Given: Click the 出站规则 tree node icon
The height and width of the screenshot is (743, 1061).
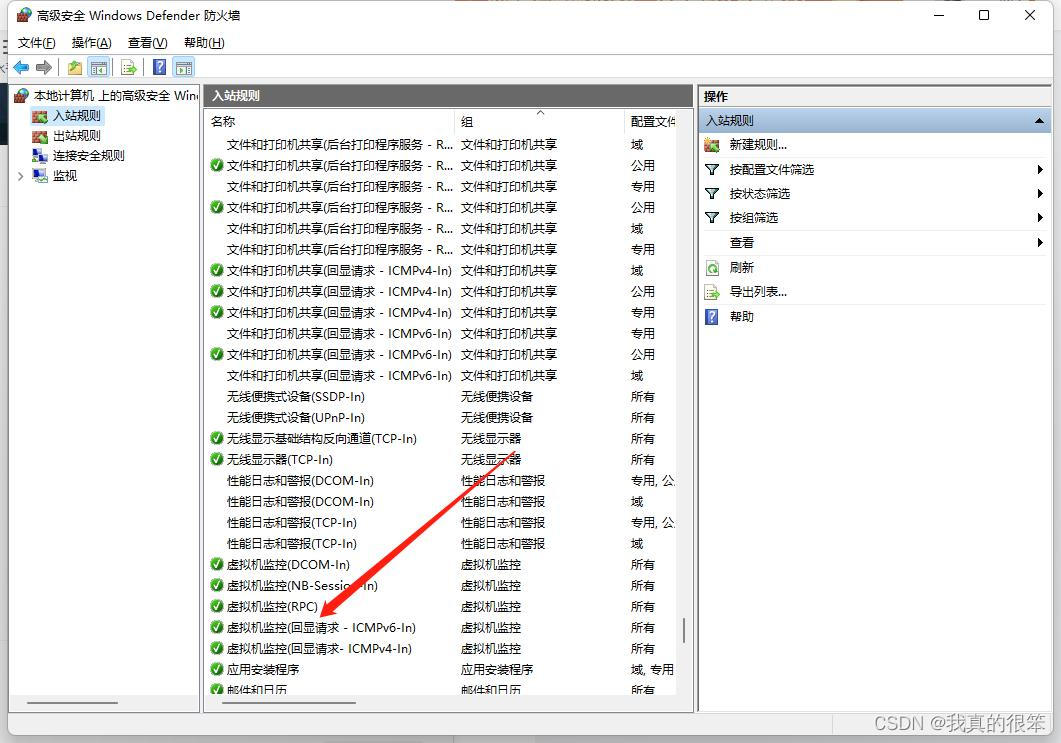Looking at the screenshot, I should [40, 136].
